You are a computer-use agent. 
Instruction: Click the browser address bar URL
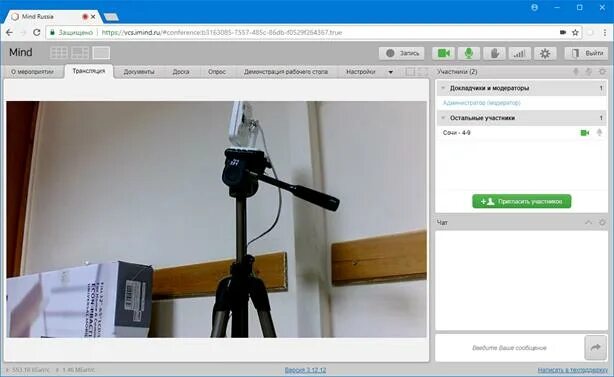(222, 32)
